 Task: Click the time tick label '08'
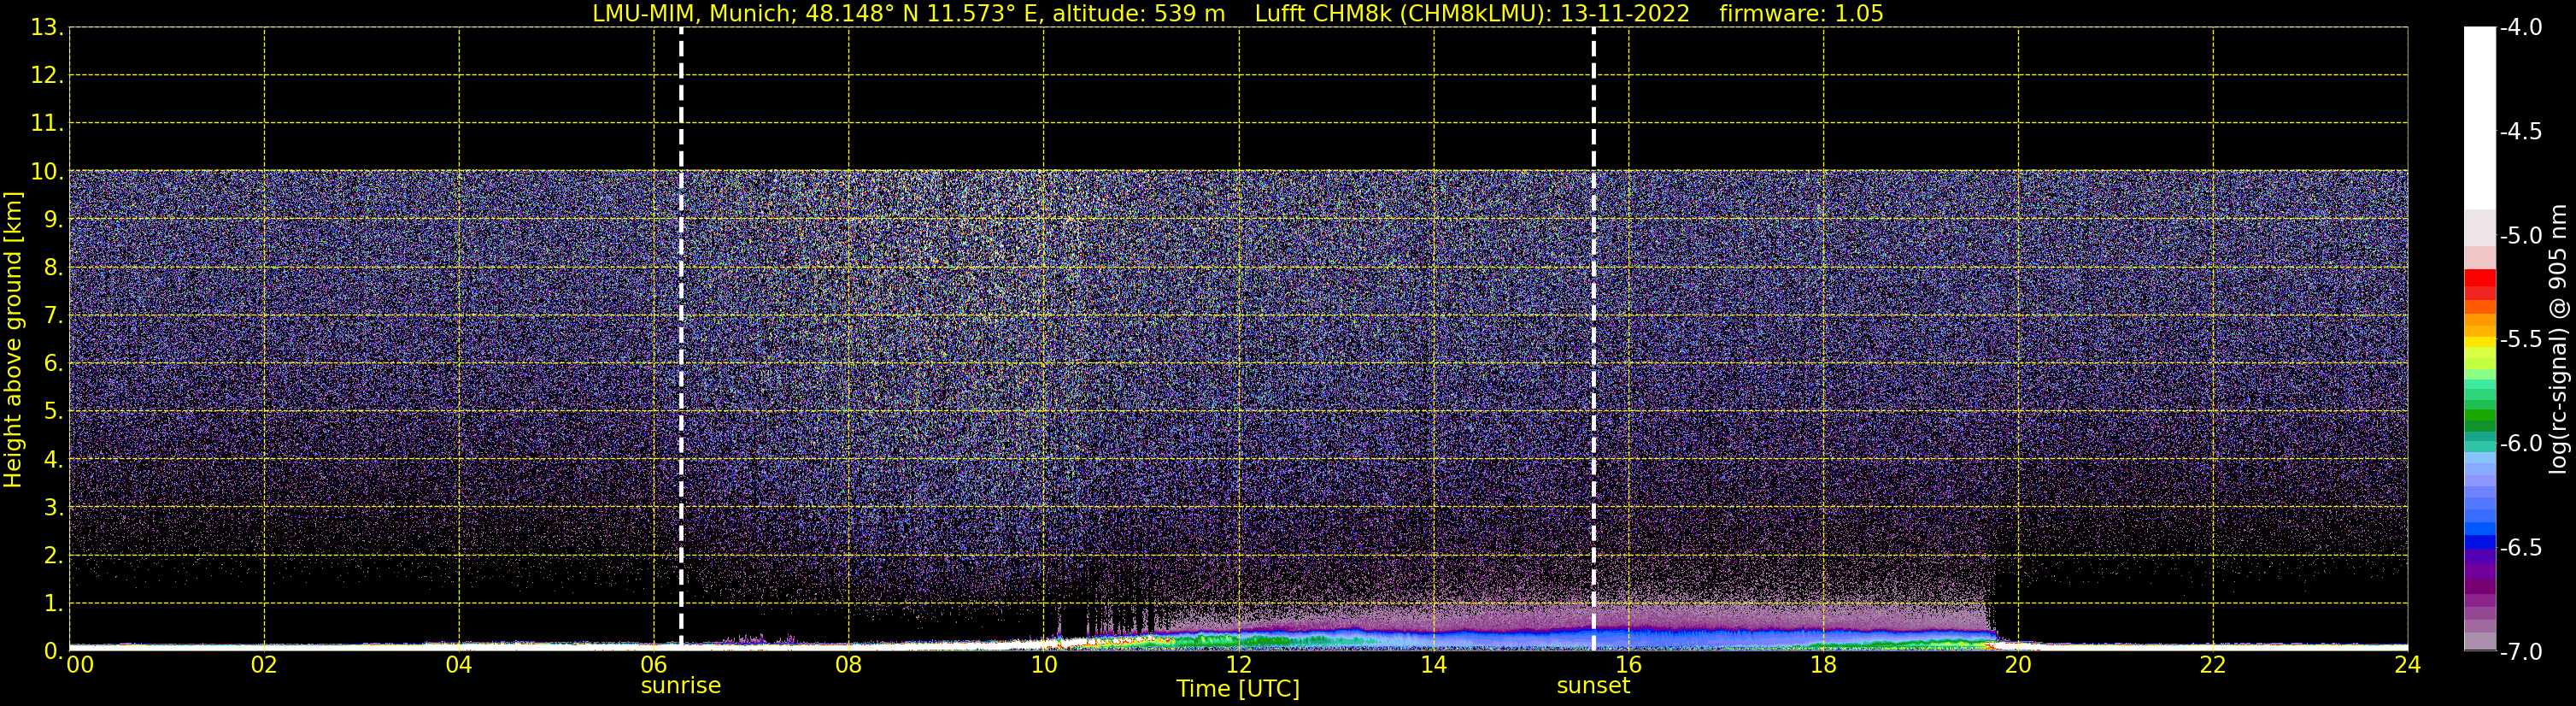click(x=849, y=665)
